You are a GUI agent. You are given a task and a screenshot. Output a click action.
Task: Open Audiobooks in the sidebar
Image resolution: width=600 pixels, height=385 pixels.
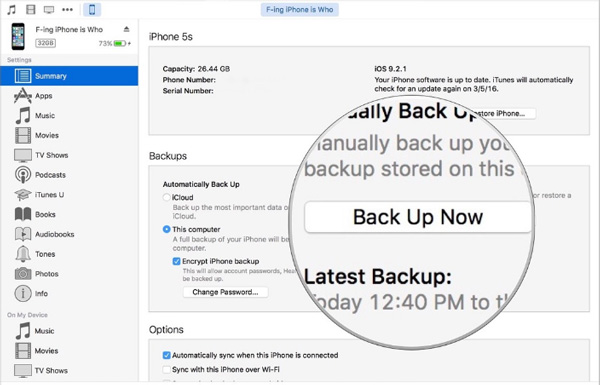[69, 234]
